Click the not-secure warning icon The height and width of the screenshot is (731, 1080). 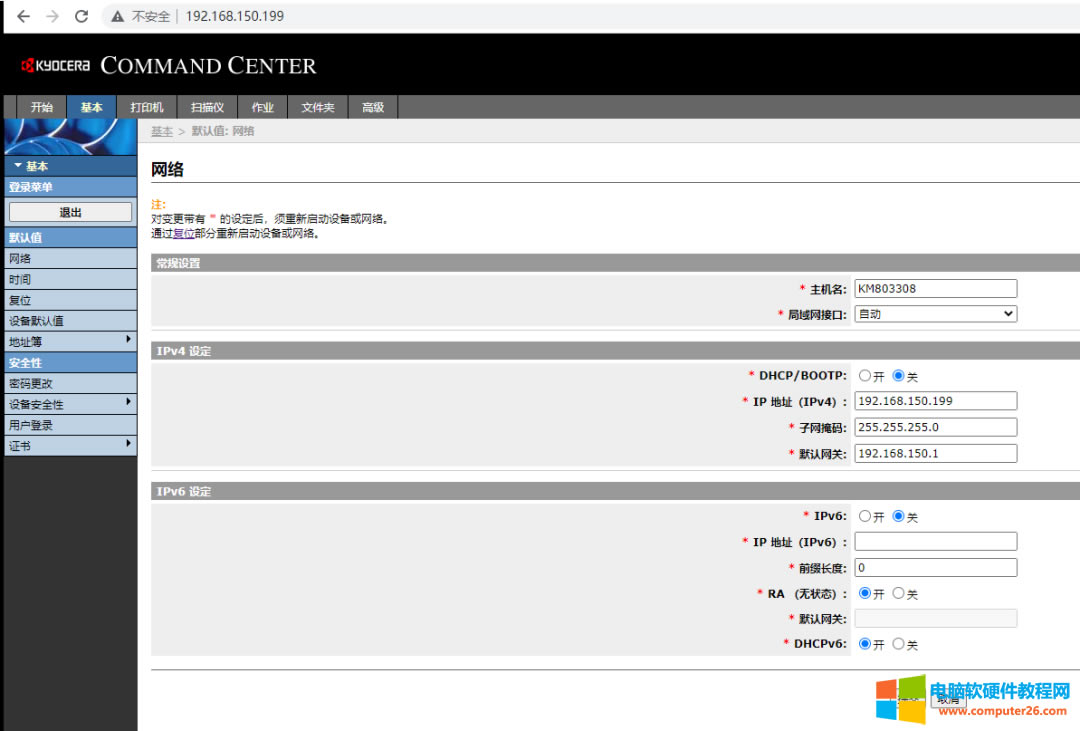[118, 16]
